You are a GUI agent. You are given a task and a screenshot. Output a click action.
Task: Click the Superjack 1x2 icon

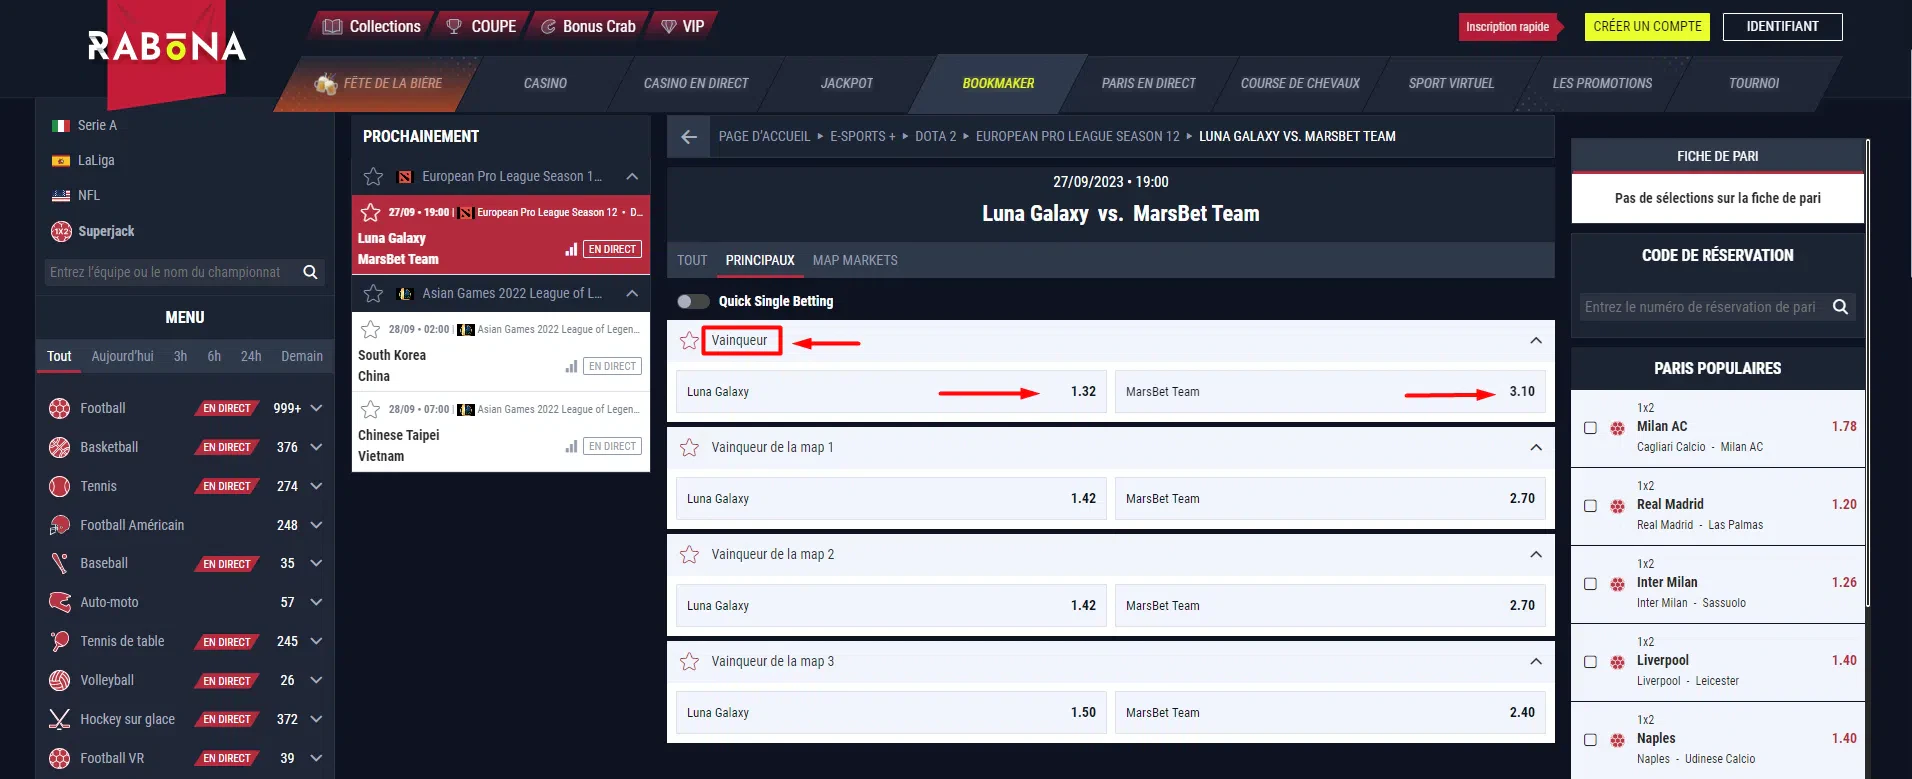(x=61, y=231)
